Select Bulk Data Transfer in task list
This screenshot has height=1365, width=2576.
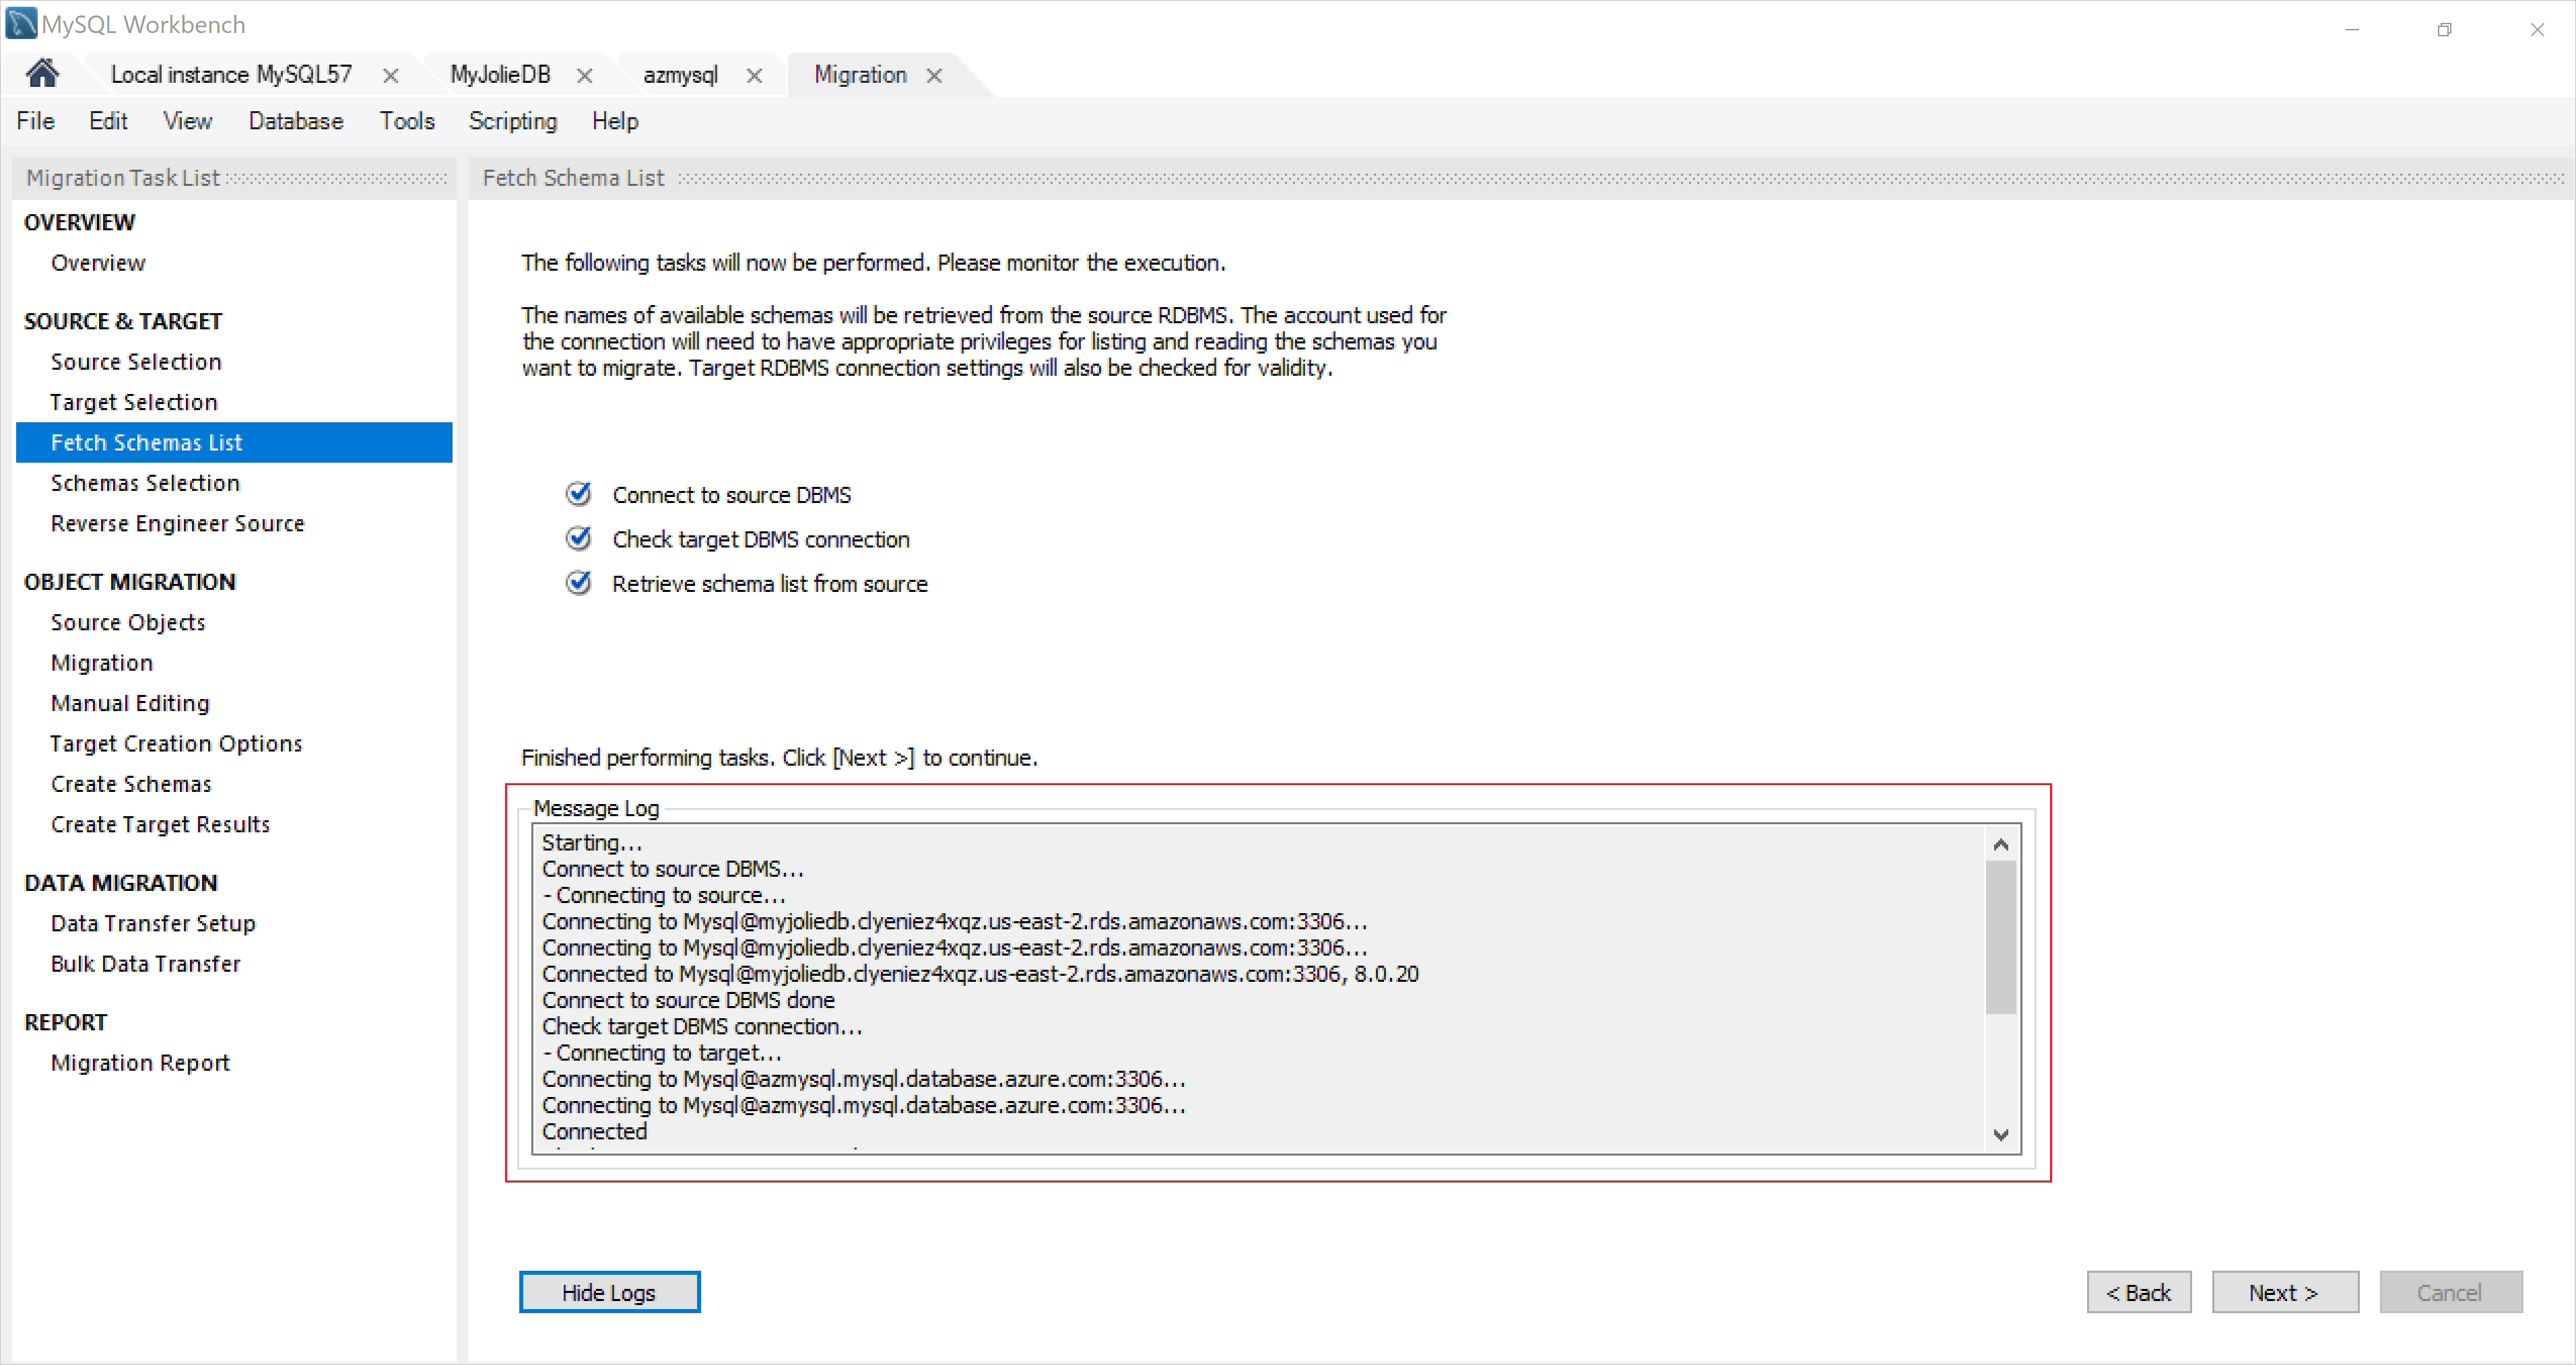click(145, 963)
